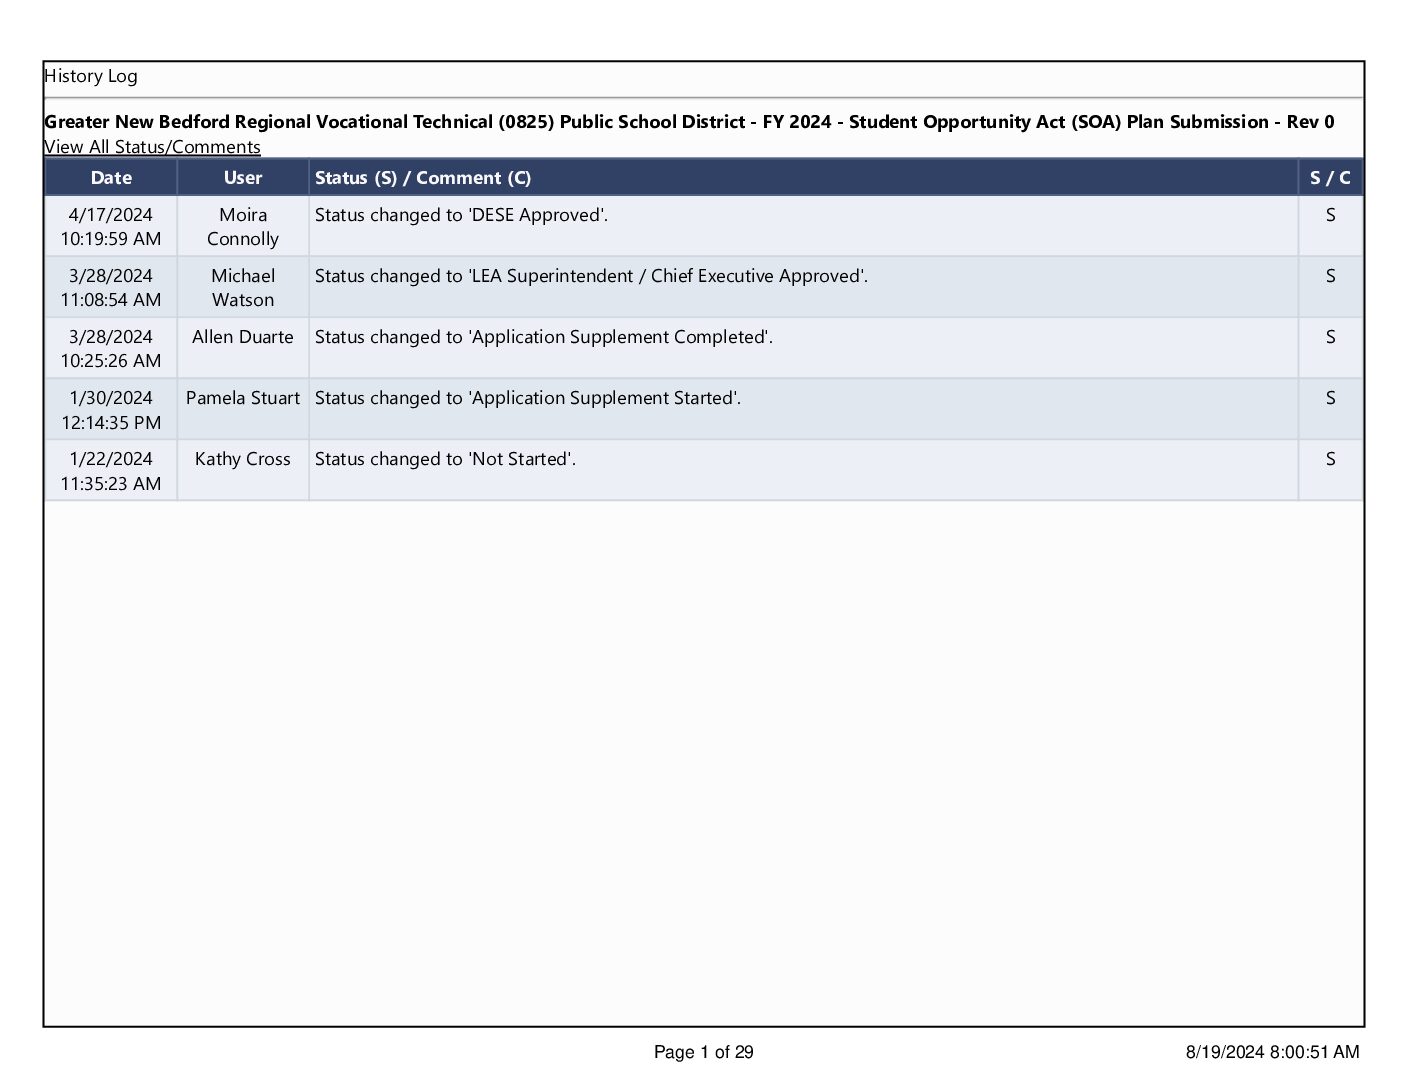Select 'Application Supplement Started' status entry
Image resolution: width=1408 pixels, height=1088 pixels.
(x=528, y=398)
